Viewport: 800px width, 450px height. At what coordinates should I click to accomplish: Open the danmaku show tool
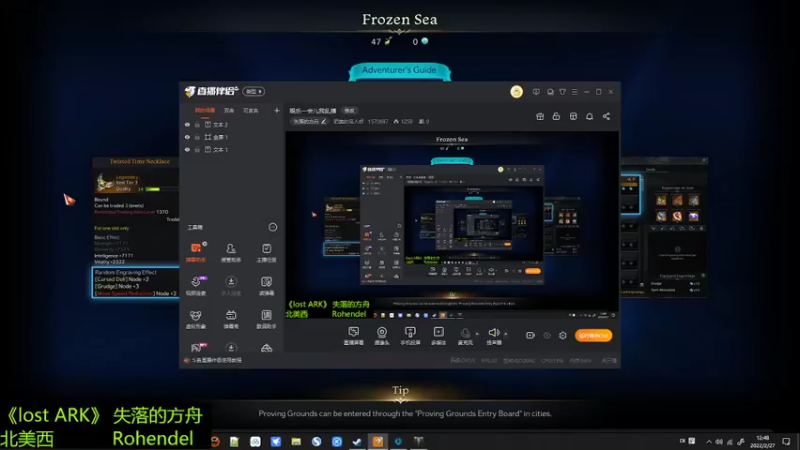231,319
